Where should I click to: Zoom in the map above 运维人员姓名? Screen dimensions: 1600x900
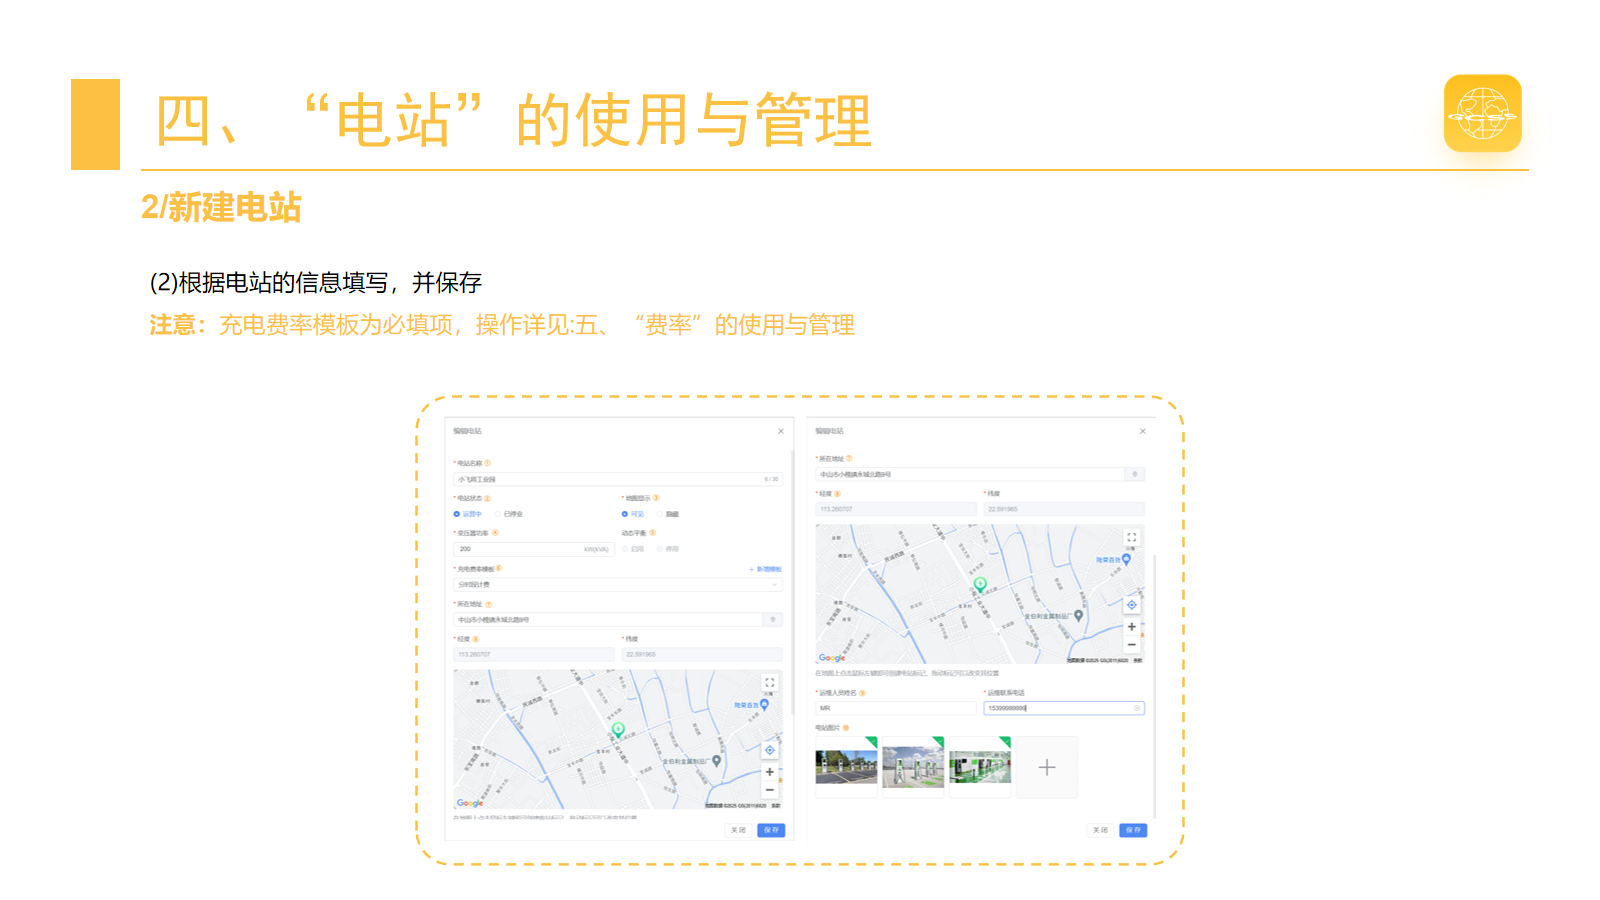[1132, 627]
